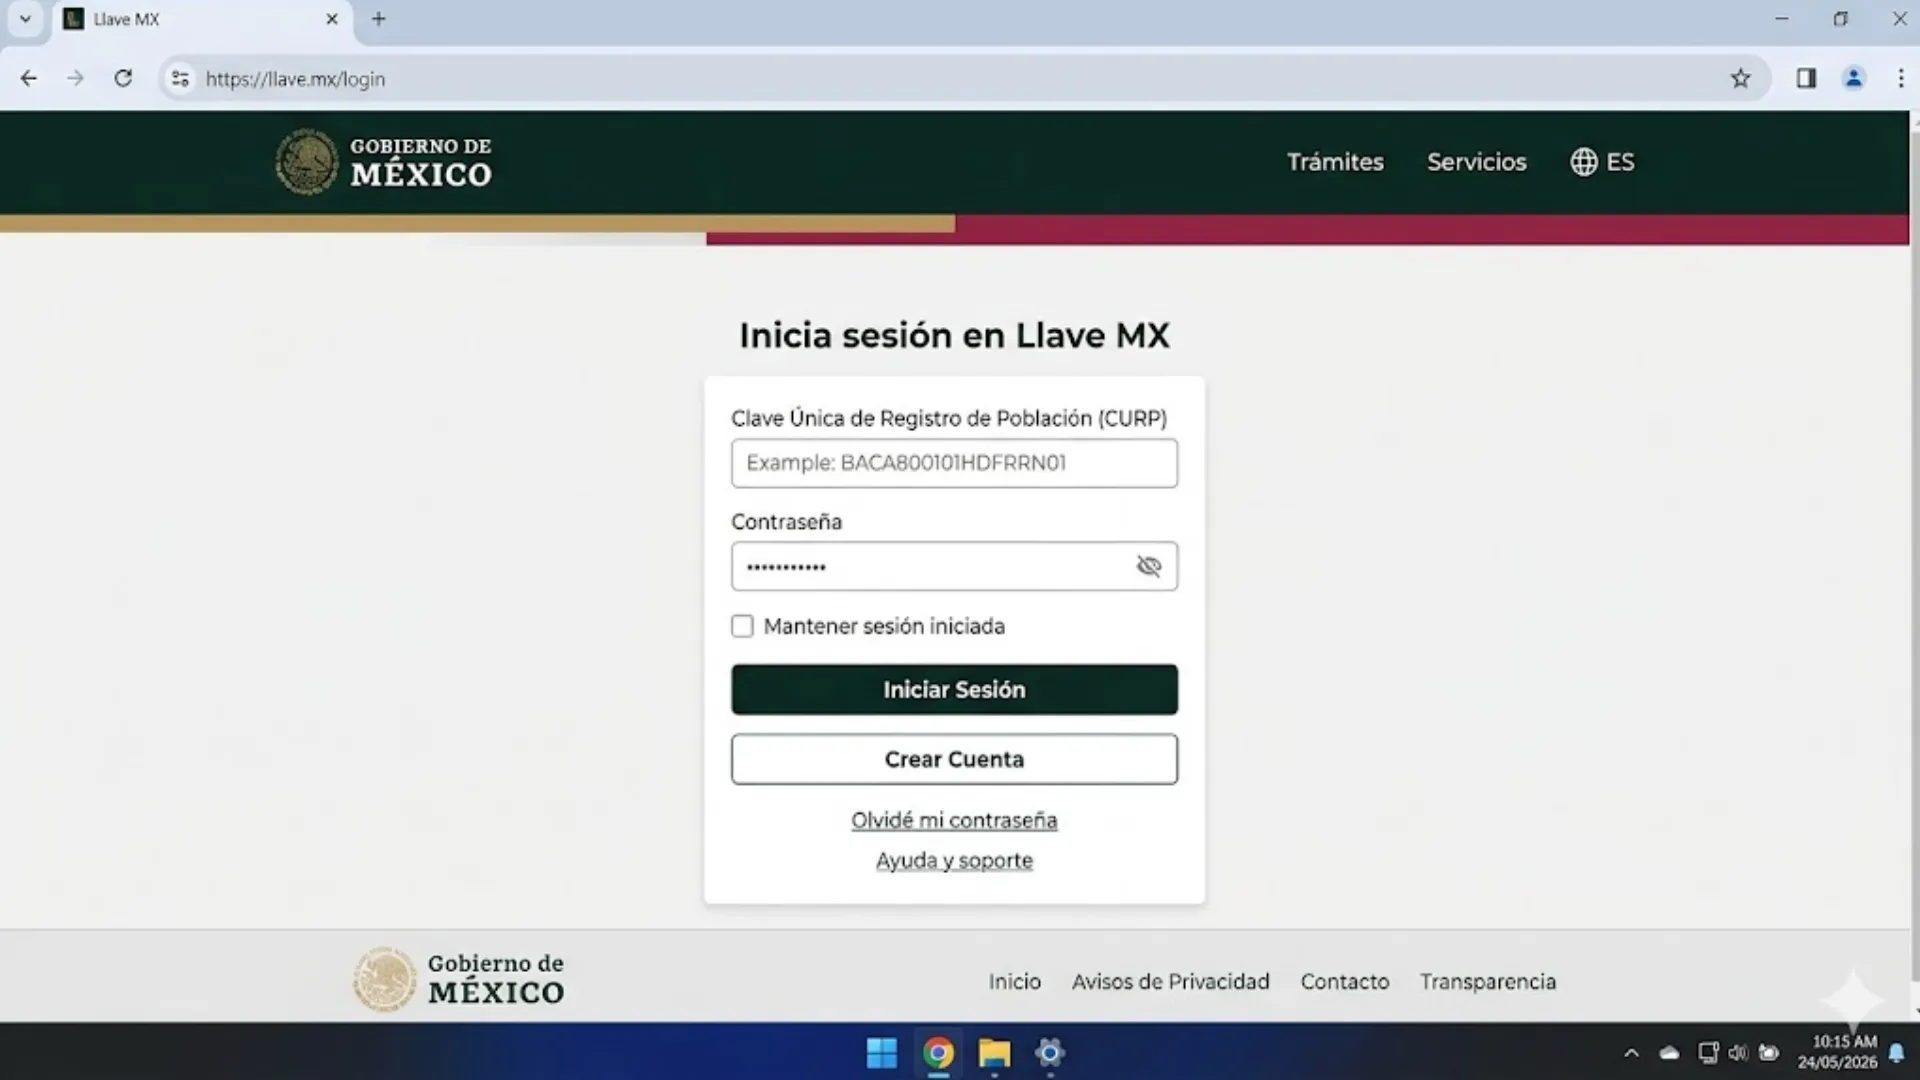The width and height of the screenshot is (1920, 1080).
Task: Select the Llave MX browser tab
Action: coord(200,19)
